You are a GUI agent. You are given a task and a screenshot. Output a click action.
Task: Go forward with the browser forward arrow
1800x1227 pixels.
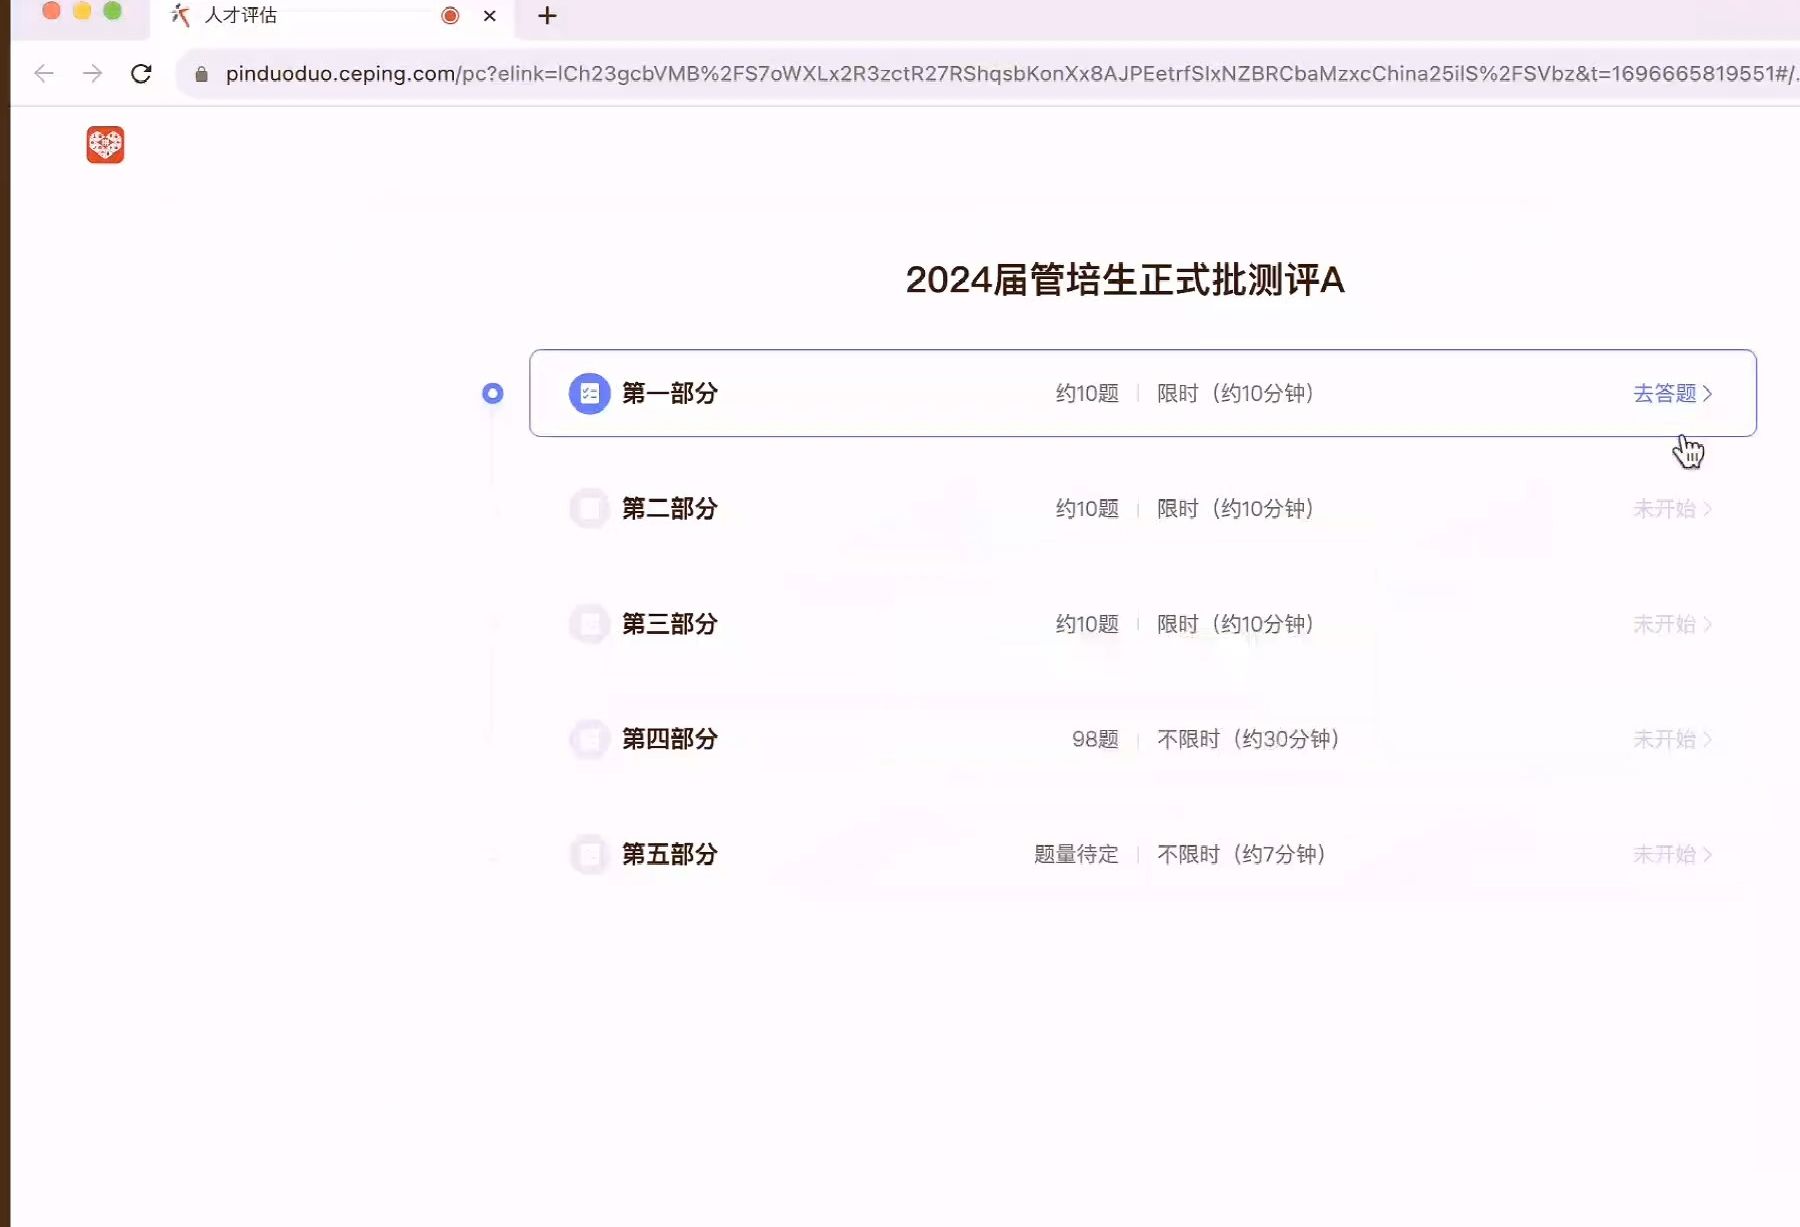pos(92,73)
